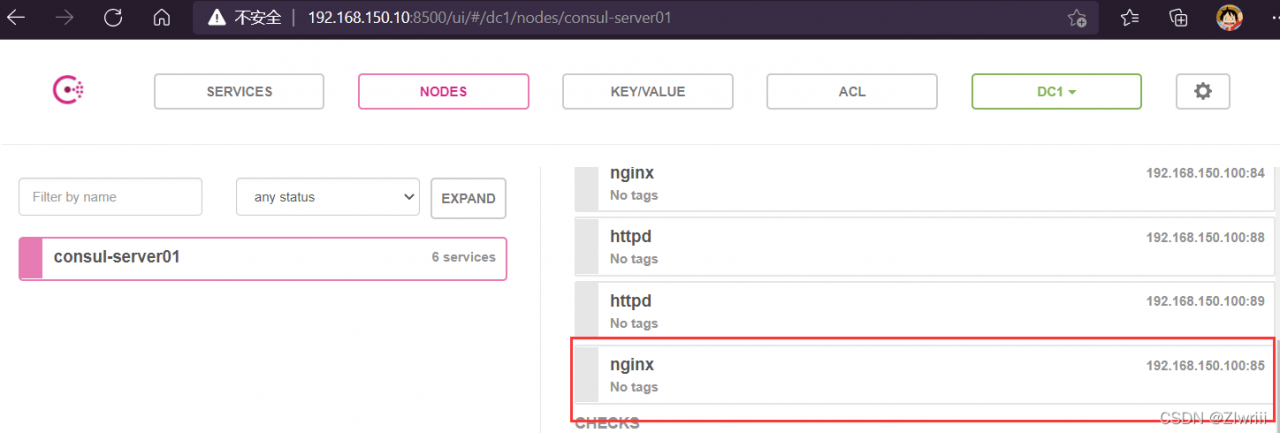
Task: Open httpd service on port 88
Action: point(924,246)
